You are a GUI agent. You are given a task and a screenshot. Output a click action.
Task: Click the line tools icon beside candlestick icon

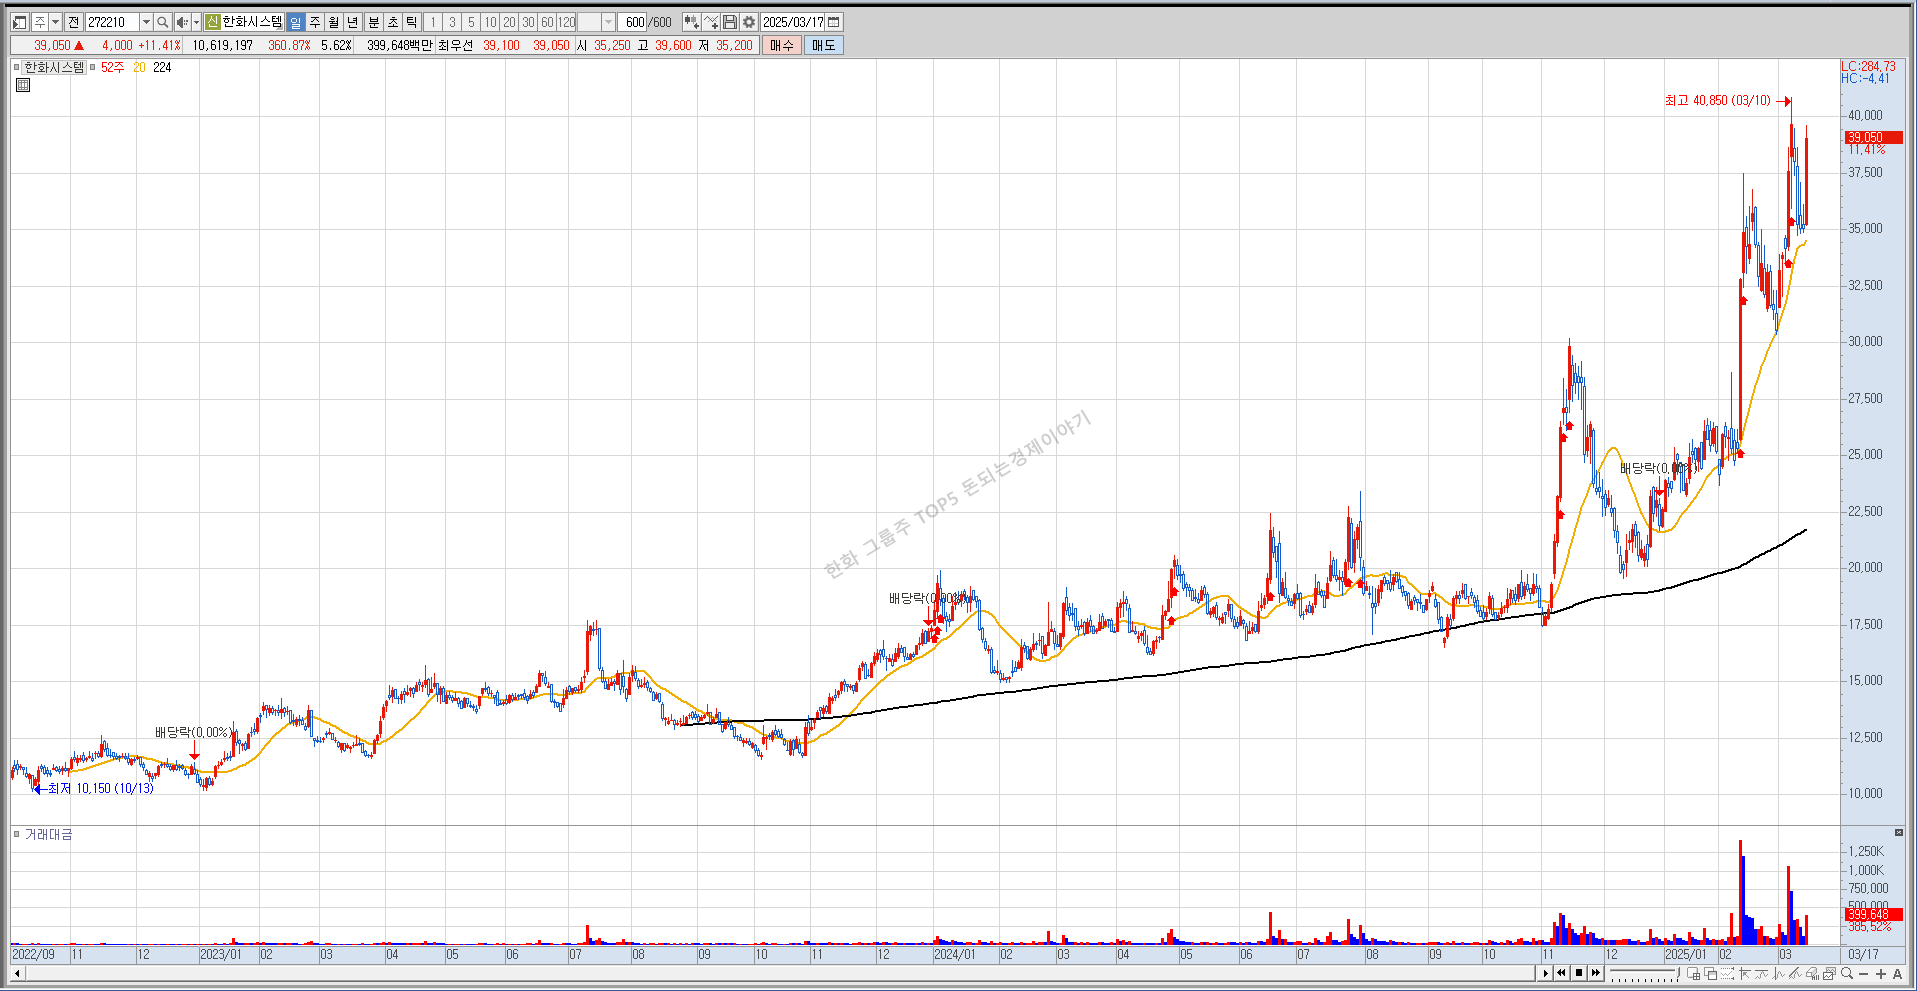[711, 22]
